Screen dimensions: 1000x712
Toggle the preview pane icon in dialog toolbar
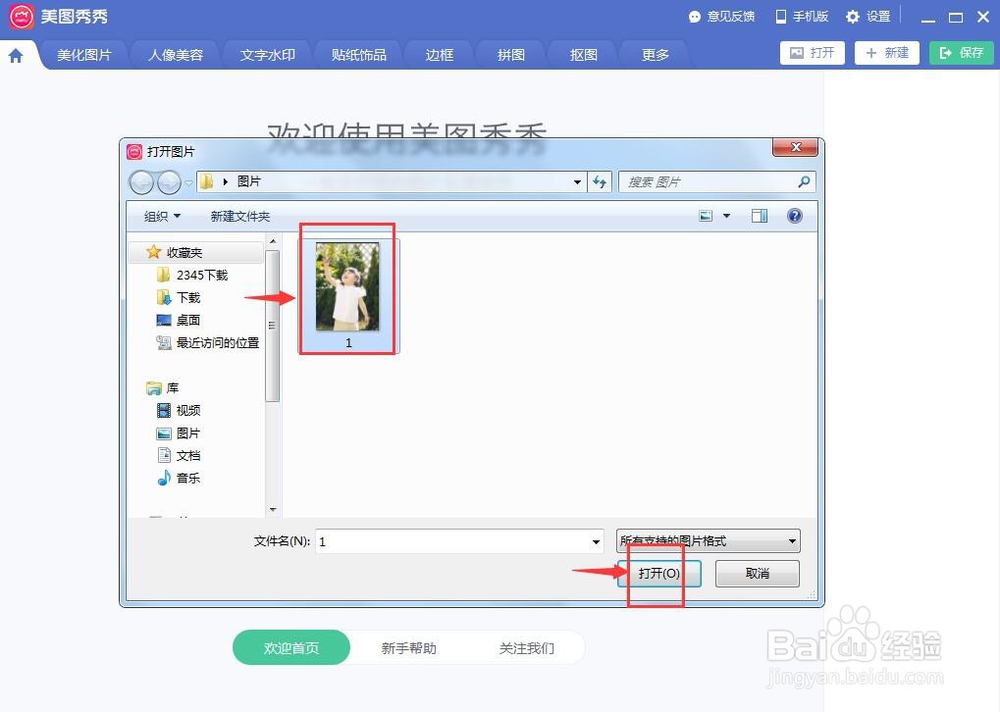tap(759, 215)
